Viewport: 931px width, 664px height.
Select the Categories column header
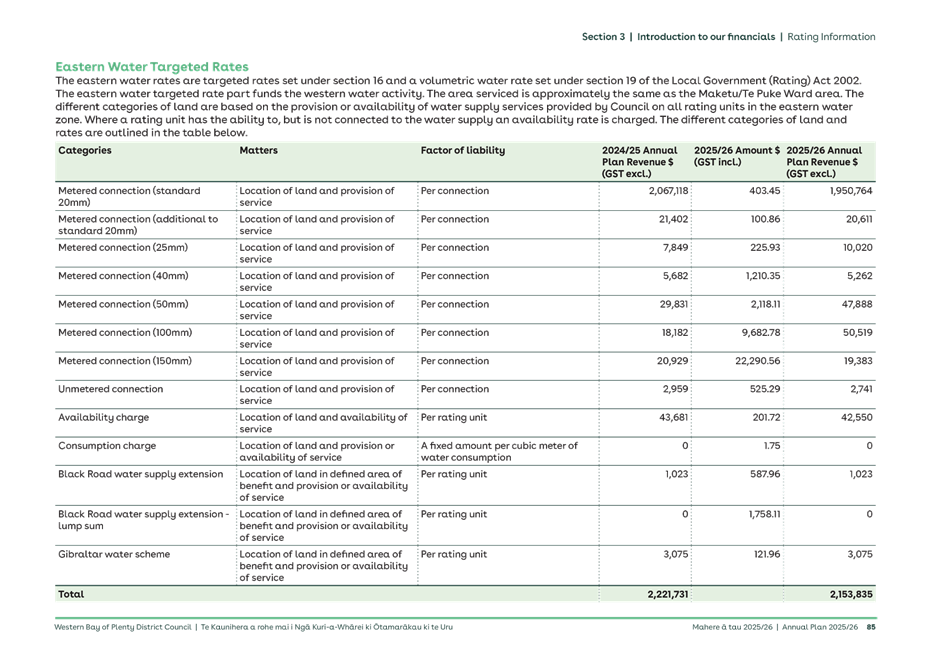pyautogui.click(x=85, y=151)
